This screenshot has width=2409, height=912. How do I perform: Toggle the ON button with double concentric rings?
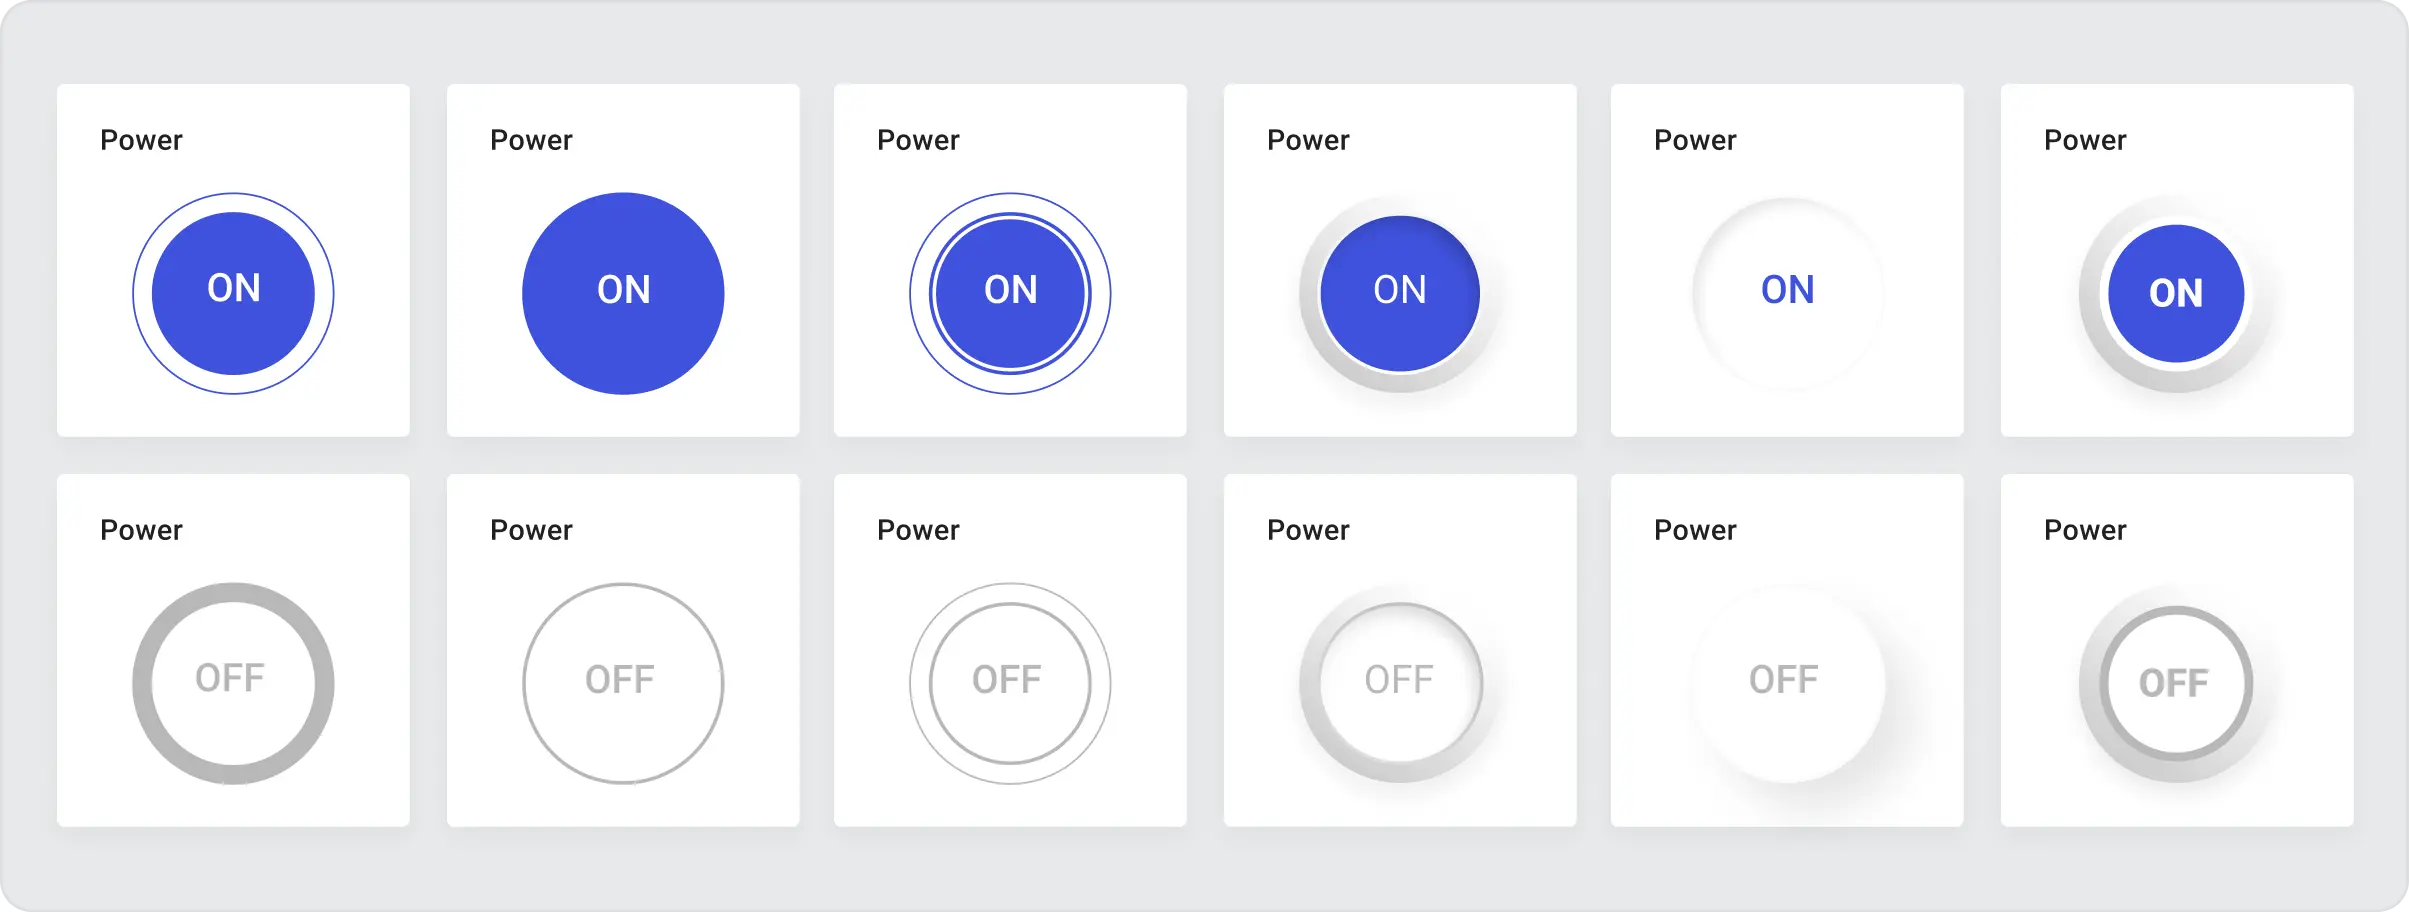point(1010,293)
